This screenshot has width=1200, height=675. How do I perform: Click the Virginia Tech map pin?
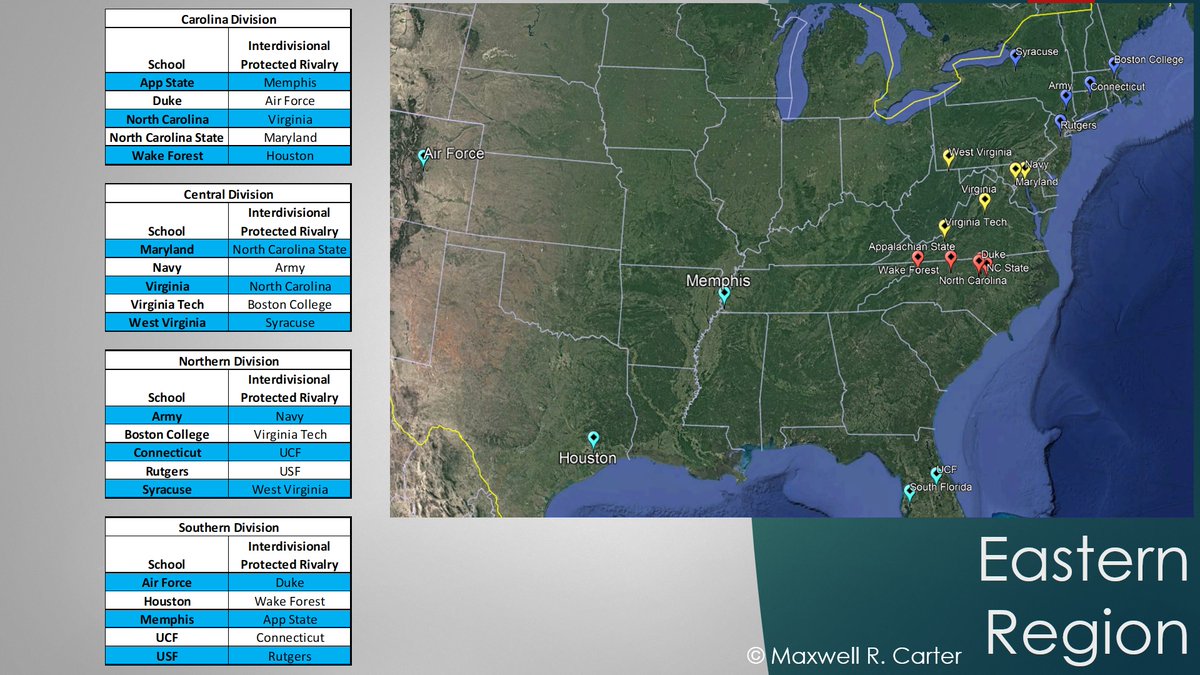tap(943, 228)
